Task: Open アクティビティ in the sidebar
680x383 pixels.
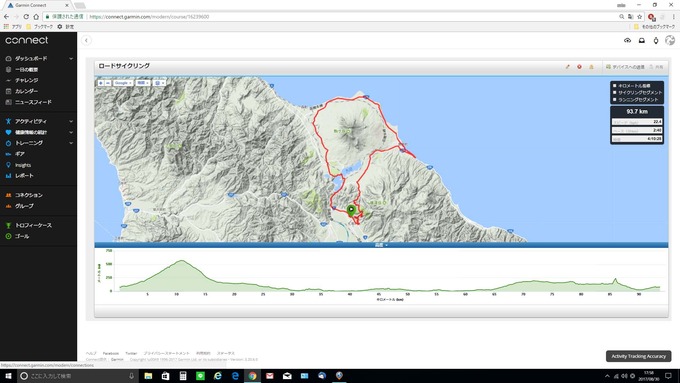Action: [x=30, y=121]
